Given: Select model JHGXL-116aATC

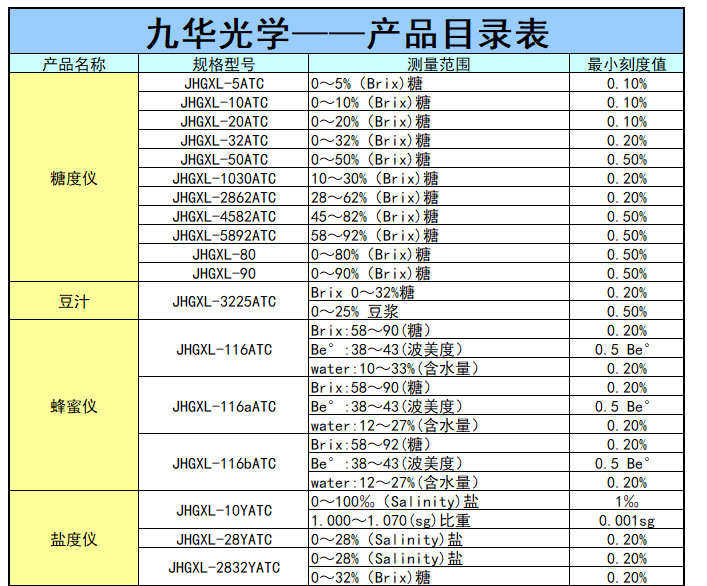Looking at the screenshot, I should click(224, 406).
